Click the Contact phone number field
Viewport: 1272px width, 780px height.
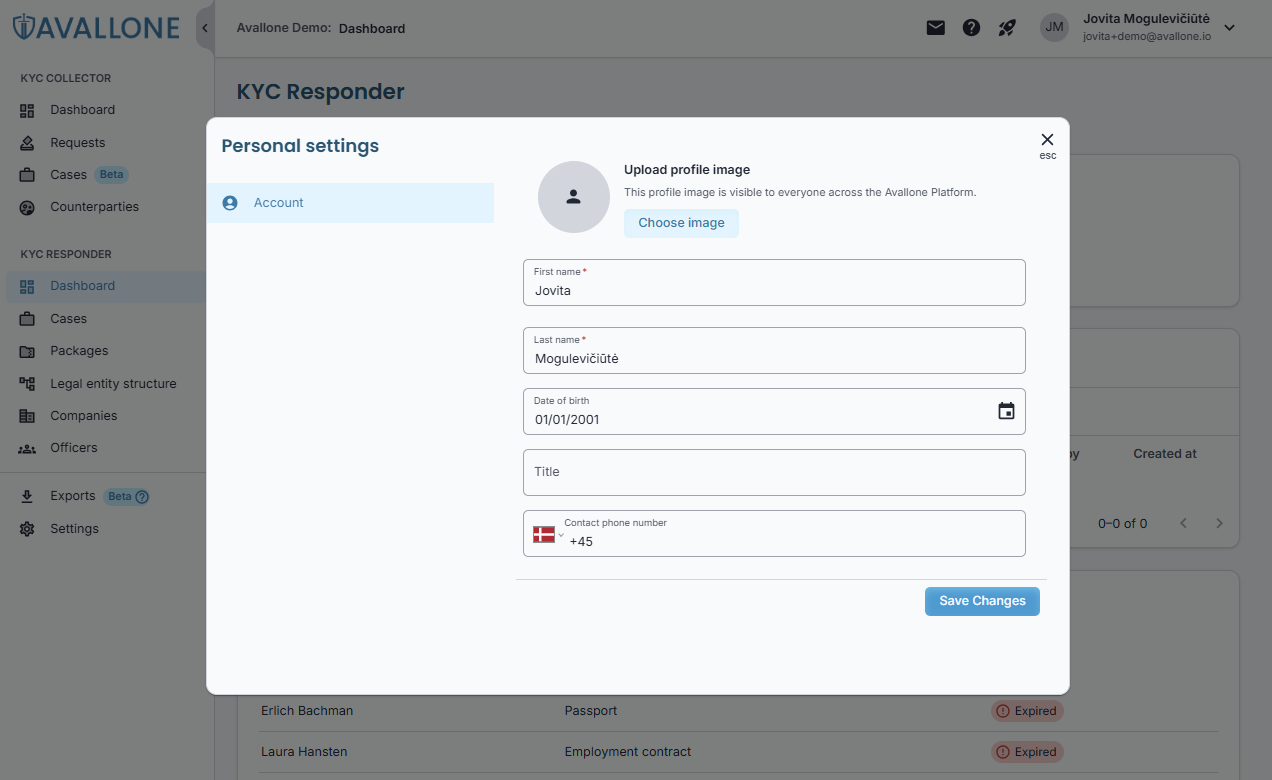774,534
